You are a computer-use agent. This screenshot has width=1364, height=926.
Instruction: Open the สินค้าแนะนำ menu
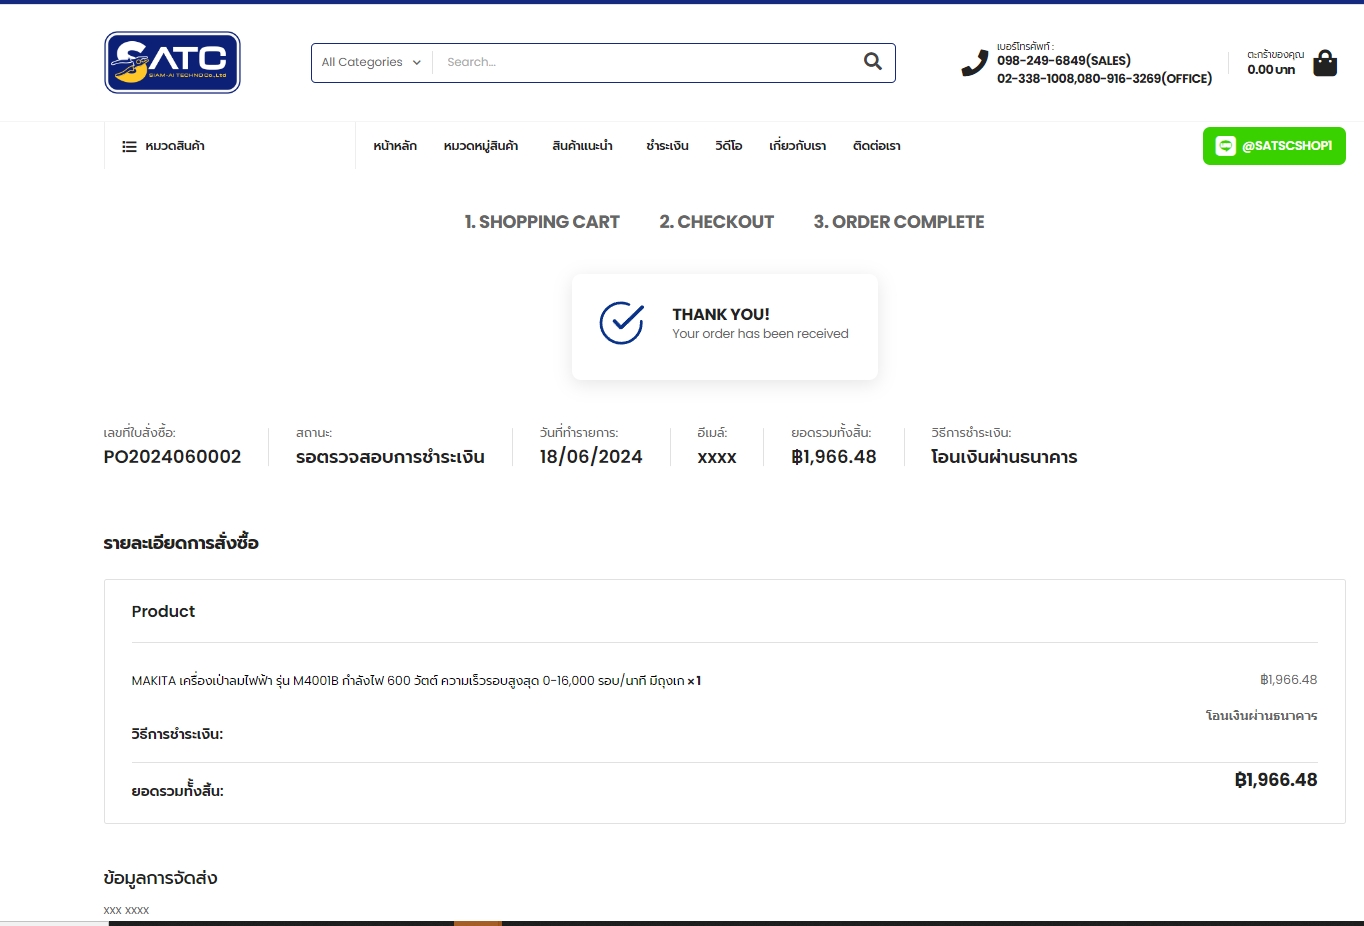pos(582,146)
